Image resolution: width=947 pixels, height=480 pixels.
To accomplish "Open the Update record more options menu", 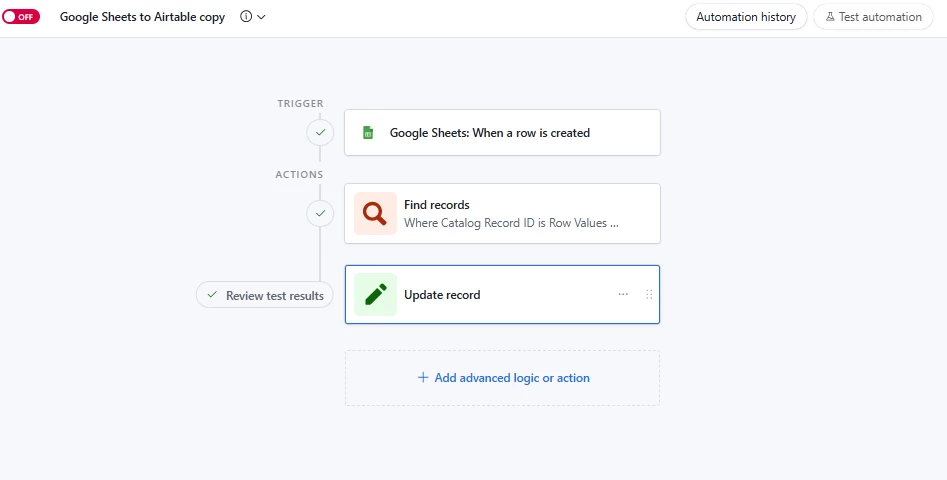I will point(623,294).
